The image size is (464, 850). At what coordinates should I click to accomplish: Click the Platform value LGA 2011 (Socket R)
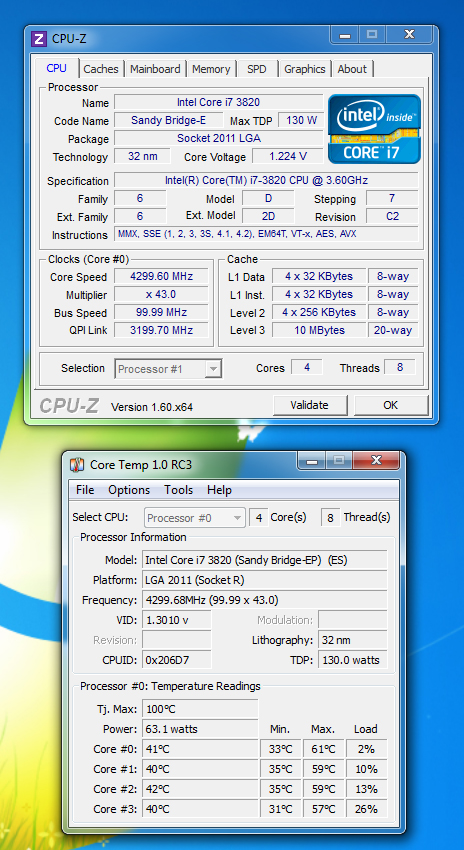pyautogui.click(x=265, y=580)
